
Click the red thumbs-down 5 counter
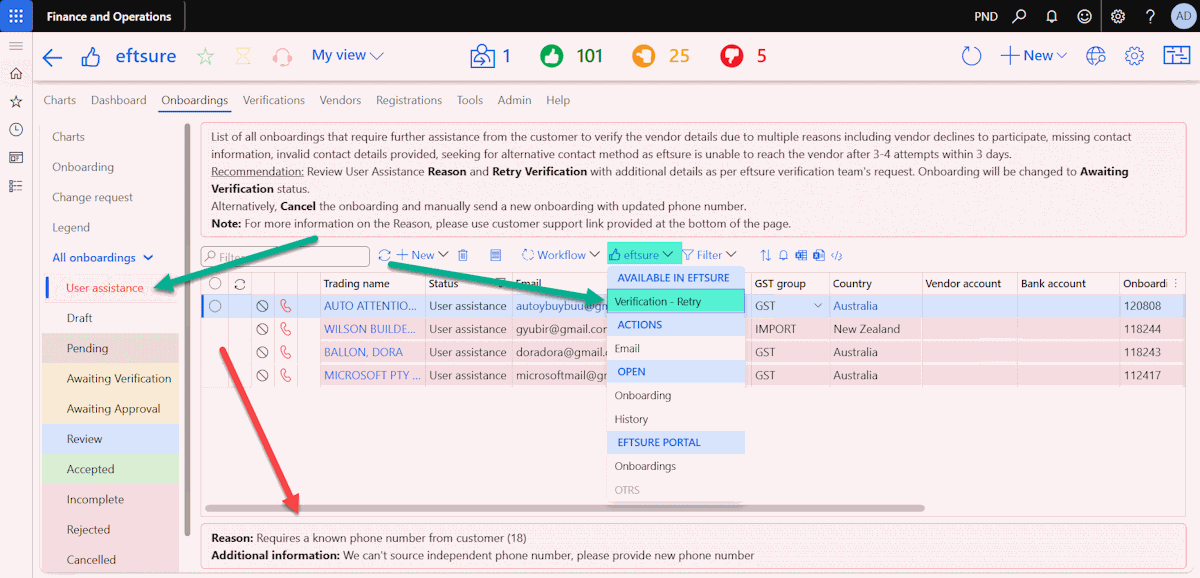pos(732,56)
